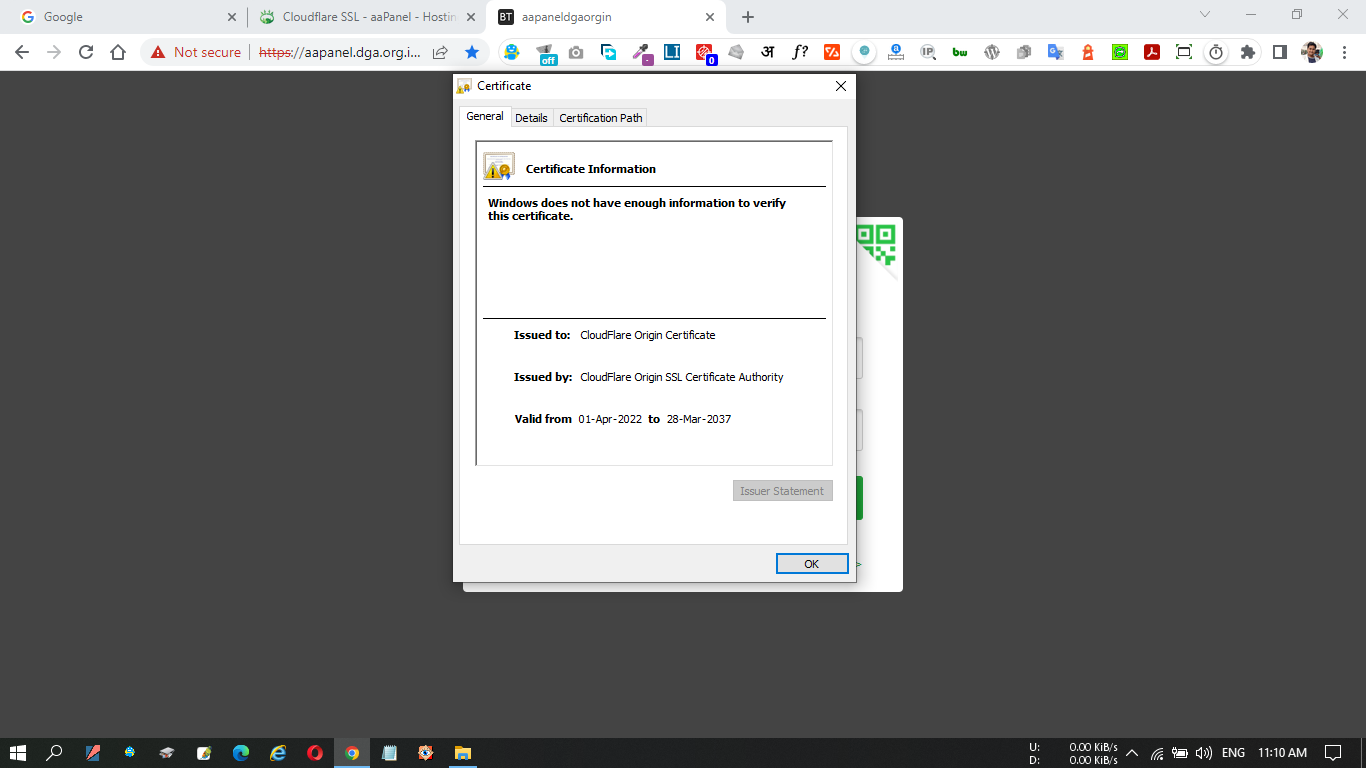Open the Extensions puzzle-piece menu

click(x=1248, y=52)
